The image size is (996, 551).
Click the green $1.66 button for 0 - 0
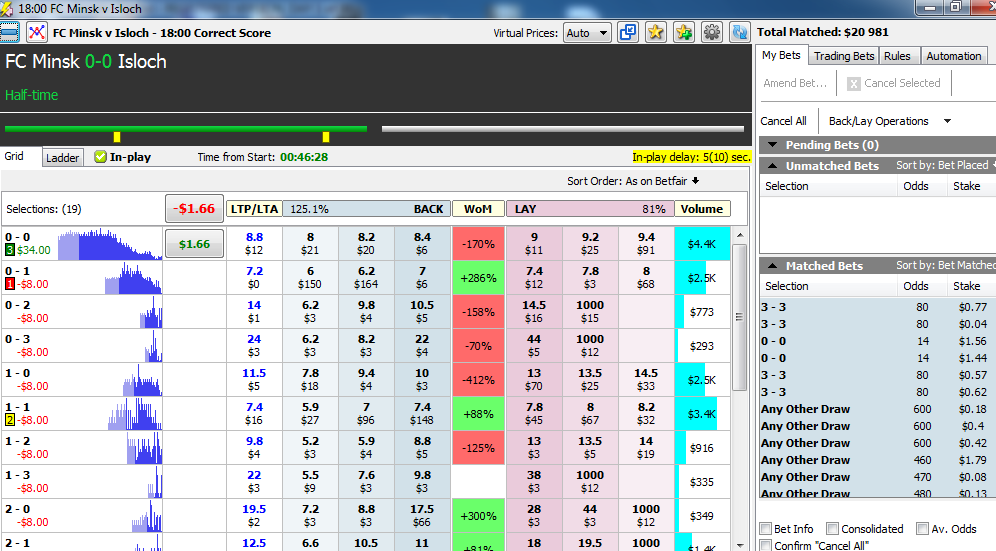pyautogui.click(x=194, y=244)
